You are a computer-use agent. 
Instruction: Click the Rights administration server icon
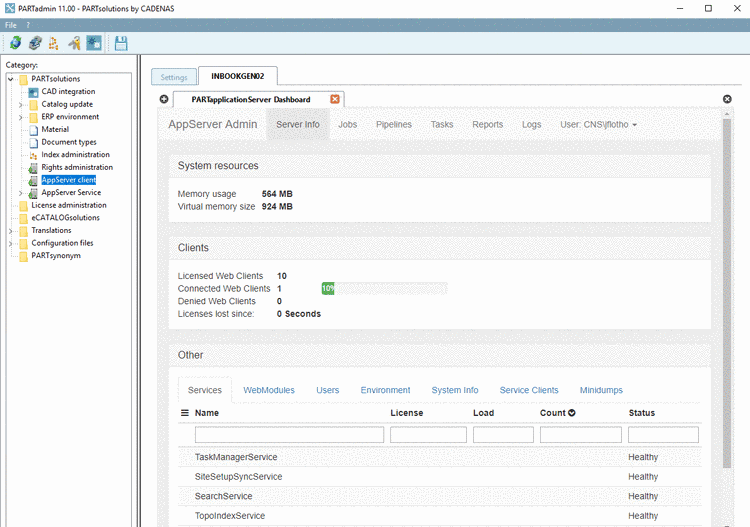[33, 168]
